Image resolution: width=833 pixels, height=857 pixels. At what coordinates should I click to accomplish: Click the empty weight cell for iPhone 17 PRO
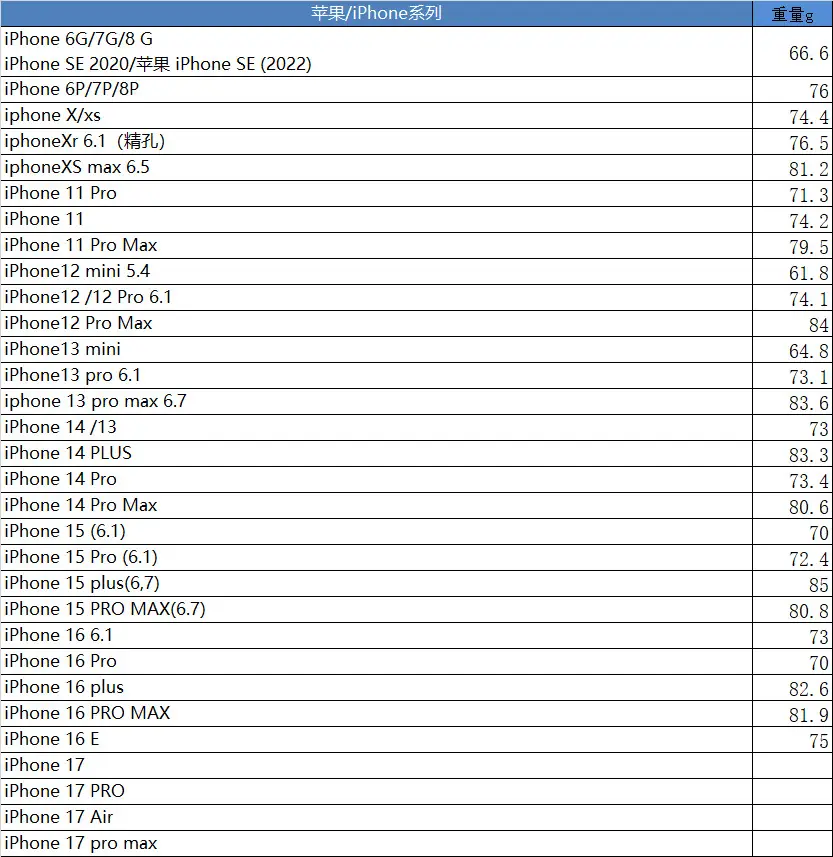click(x=793, y=791)
